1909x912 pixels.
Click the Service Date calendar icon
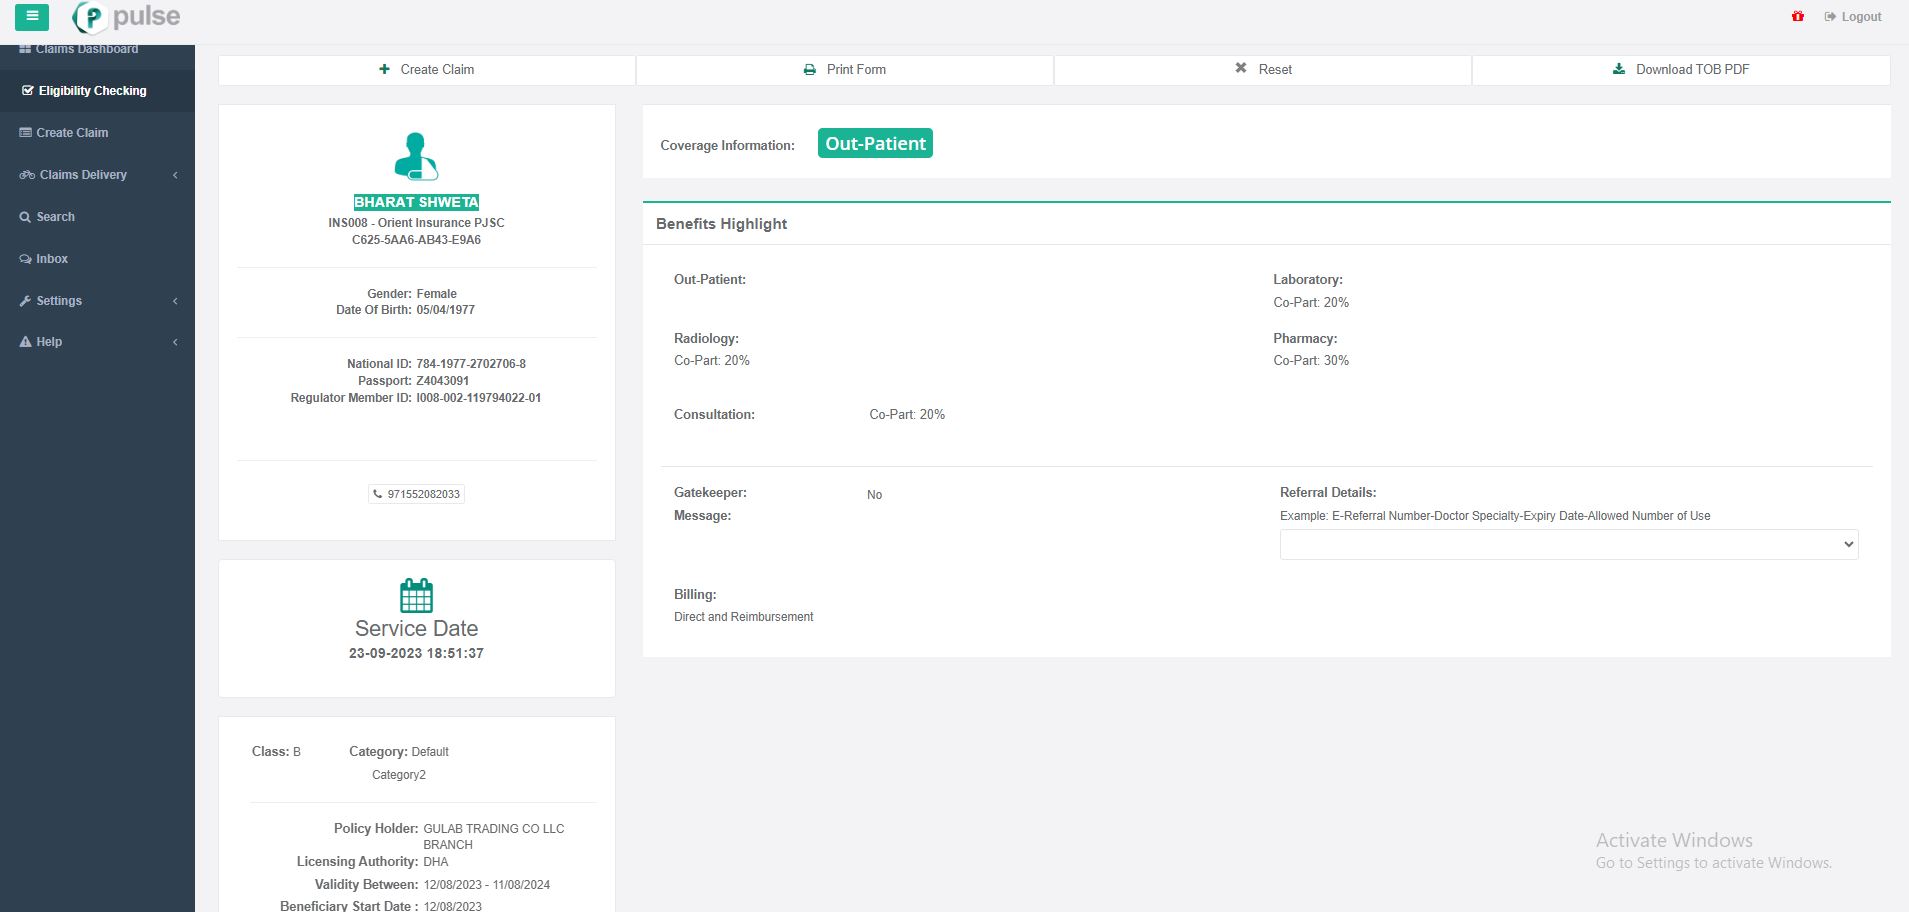(416, 596)
